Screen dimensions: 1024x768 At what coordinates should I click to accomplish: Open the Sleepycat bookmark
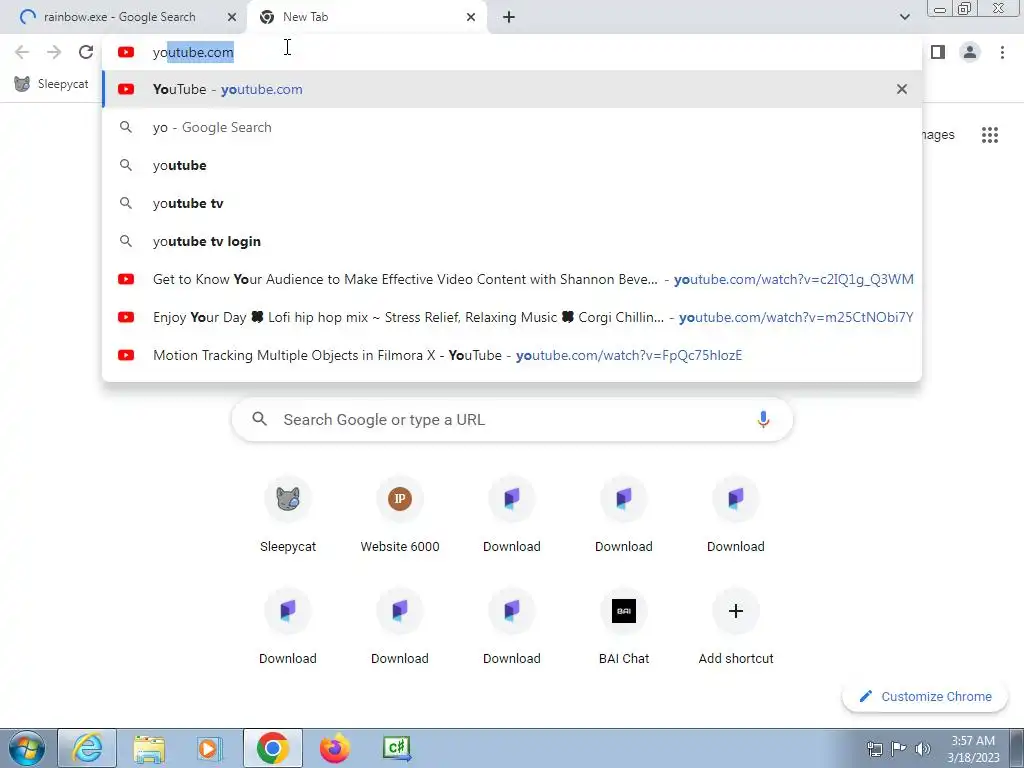pyautogui.click(x=52, y=84)
